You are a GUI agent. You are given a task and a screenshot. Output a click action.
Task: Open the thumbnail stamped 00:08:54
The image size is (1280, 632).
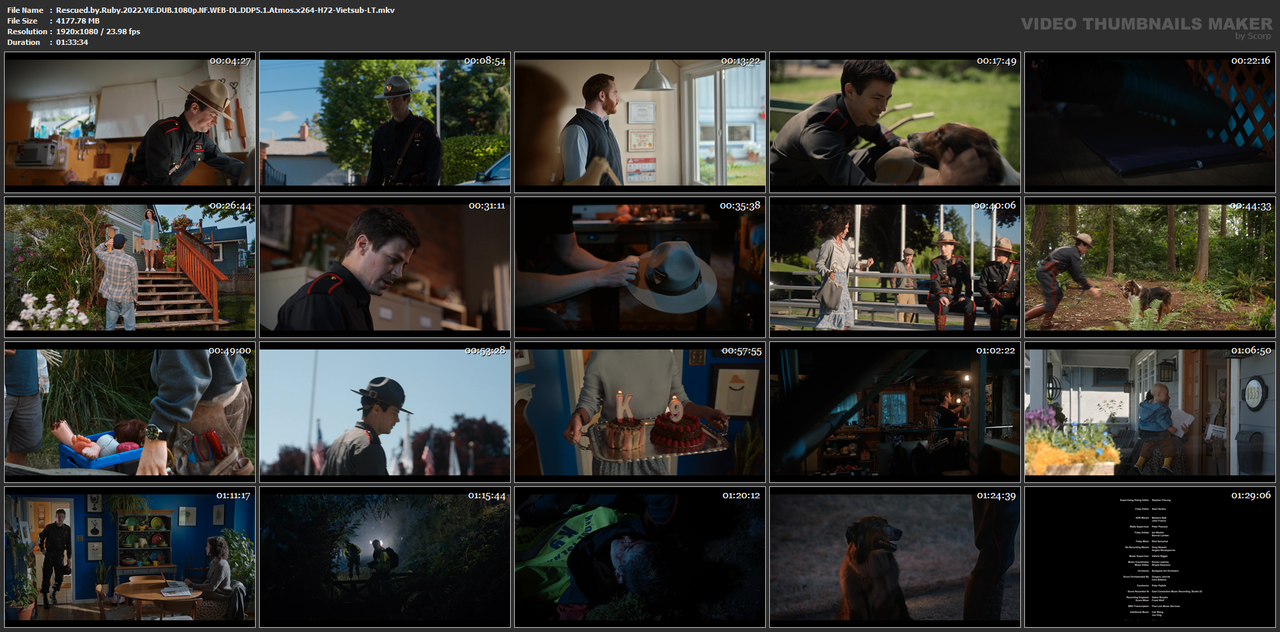(383, 121)
